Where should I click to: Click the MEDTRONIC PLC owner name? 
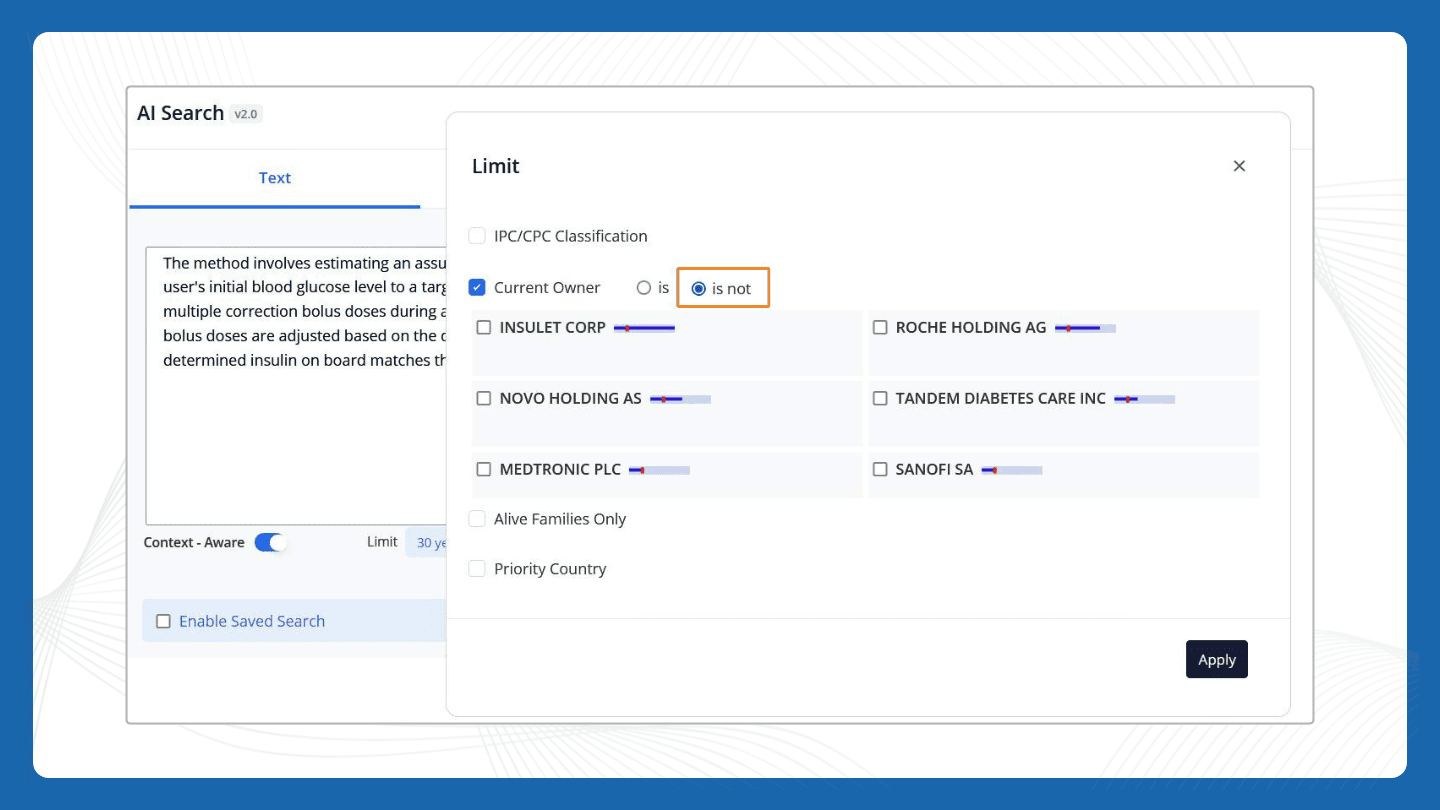pyautogui.click(x=560, y=469)
